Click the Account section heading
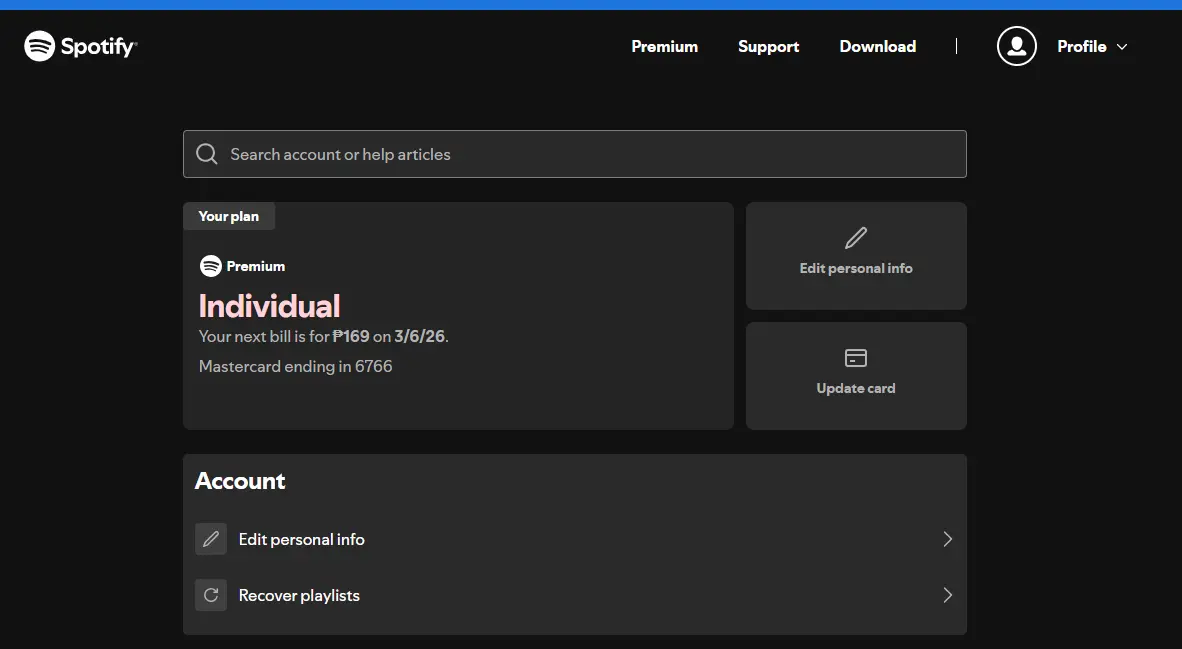This screenshot has width=1182, height=649. (x=240, y=481)
